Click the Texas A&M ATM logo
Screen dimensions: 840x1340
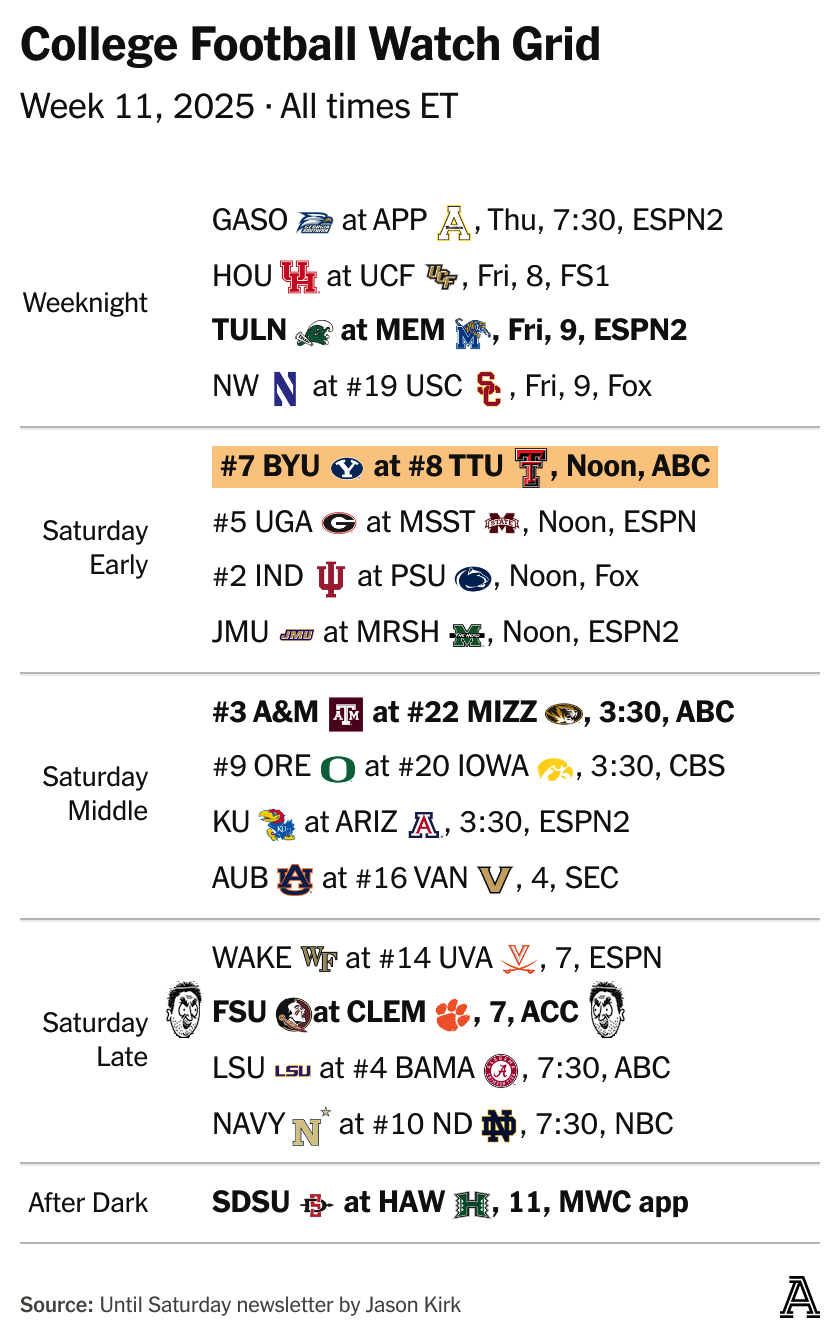345,713
